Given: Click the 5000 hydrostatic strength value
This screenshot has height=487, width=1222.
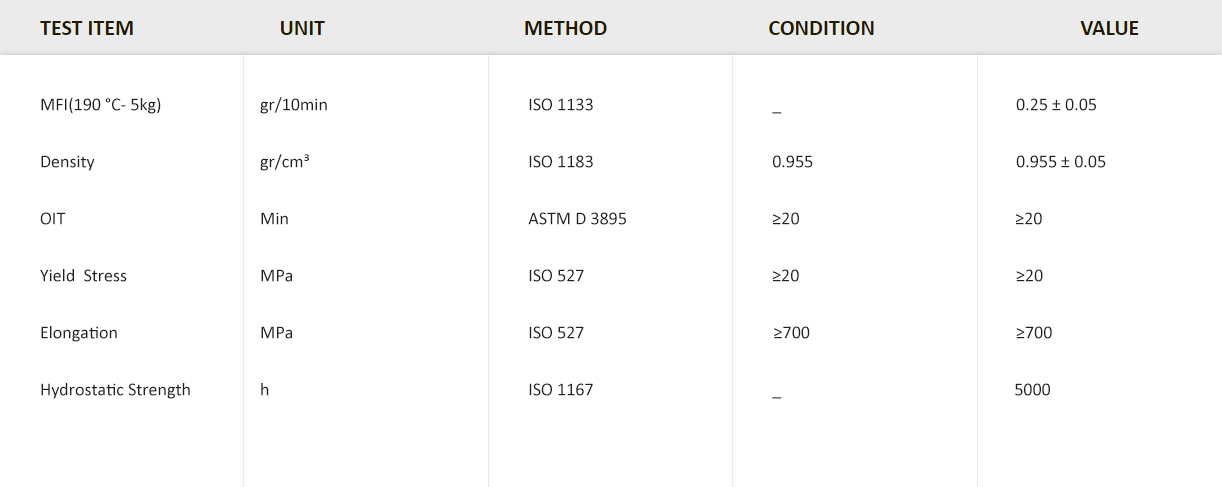Looking at the screenshot, I should coord(1032,389).
